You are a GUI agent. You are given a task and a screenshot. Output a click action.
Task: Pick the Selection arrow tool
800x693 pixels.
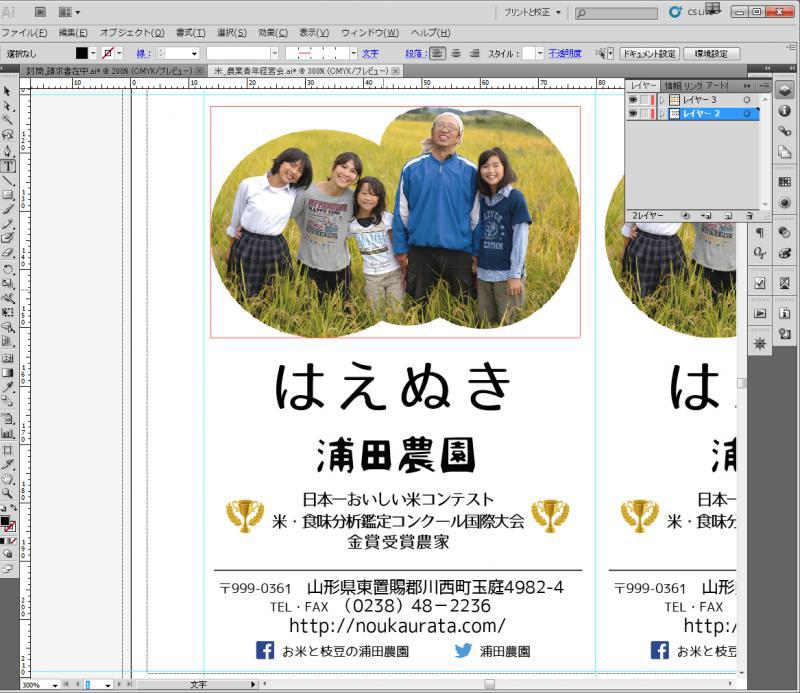pos(8,91)
